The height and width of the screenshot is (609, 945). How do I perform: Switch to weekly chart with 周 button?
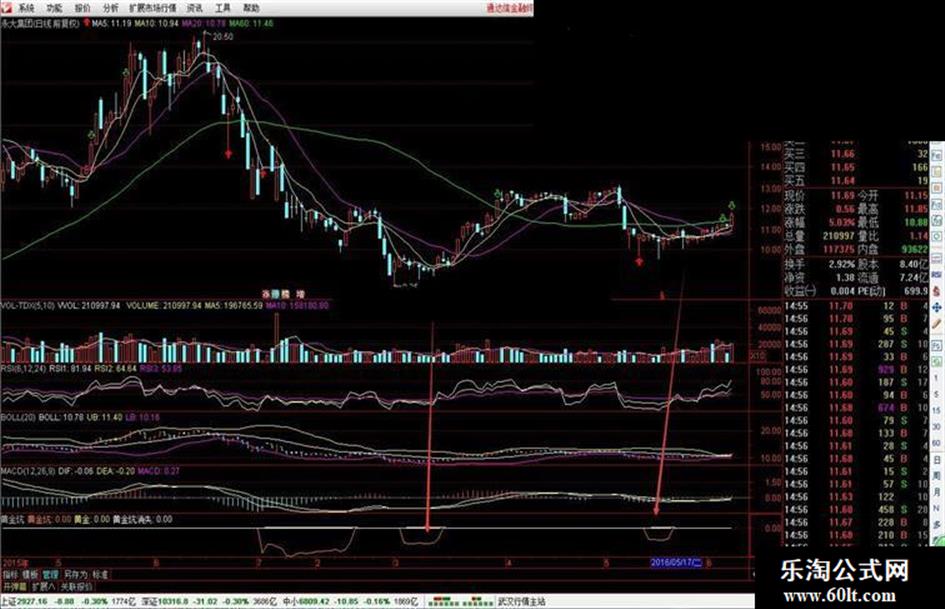(x=937, y=475)
